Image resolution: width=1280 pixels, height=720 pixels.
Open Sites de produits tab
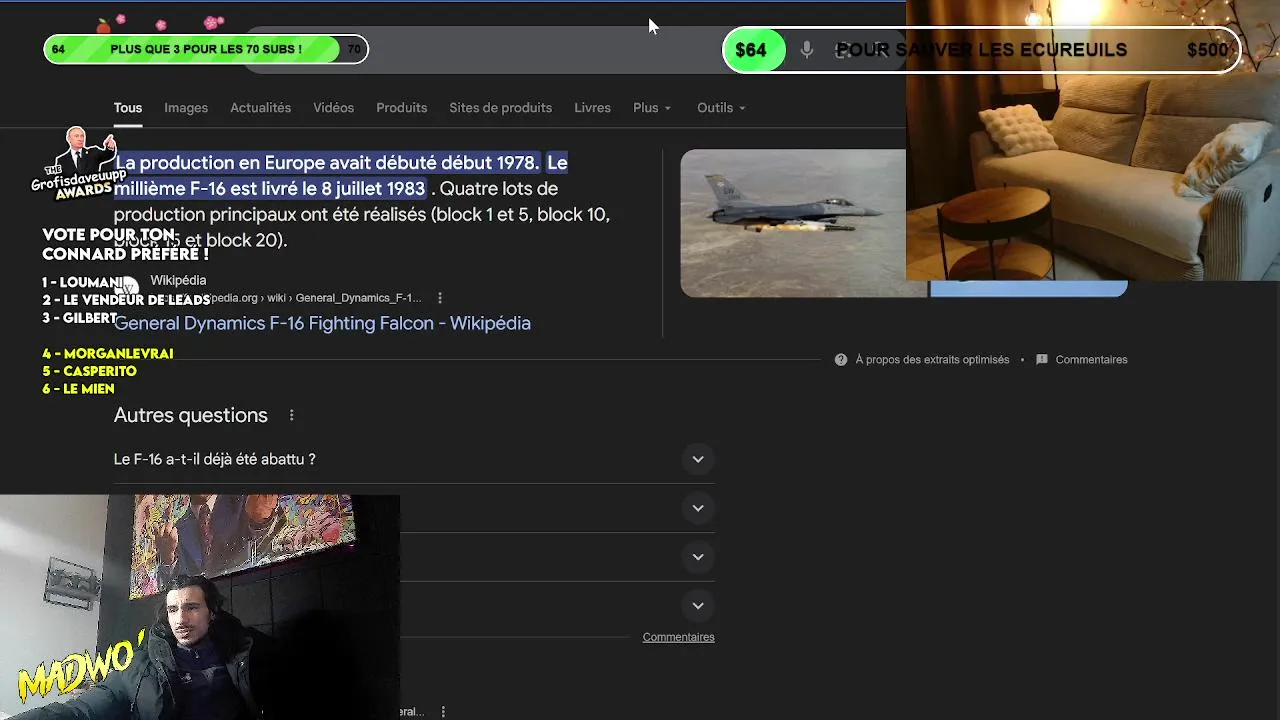click(x=500, y=108)
